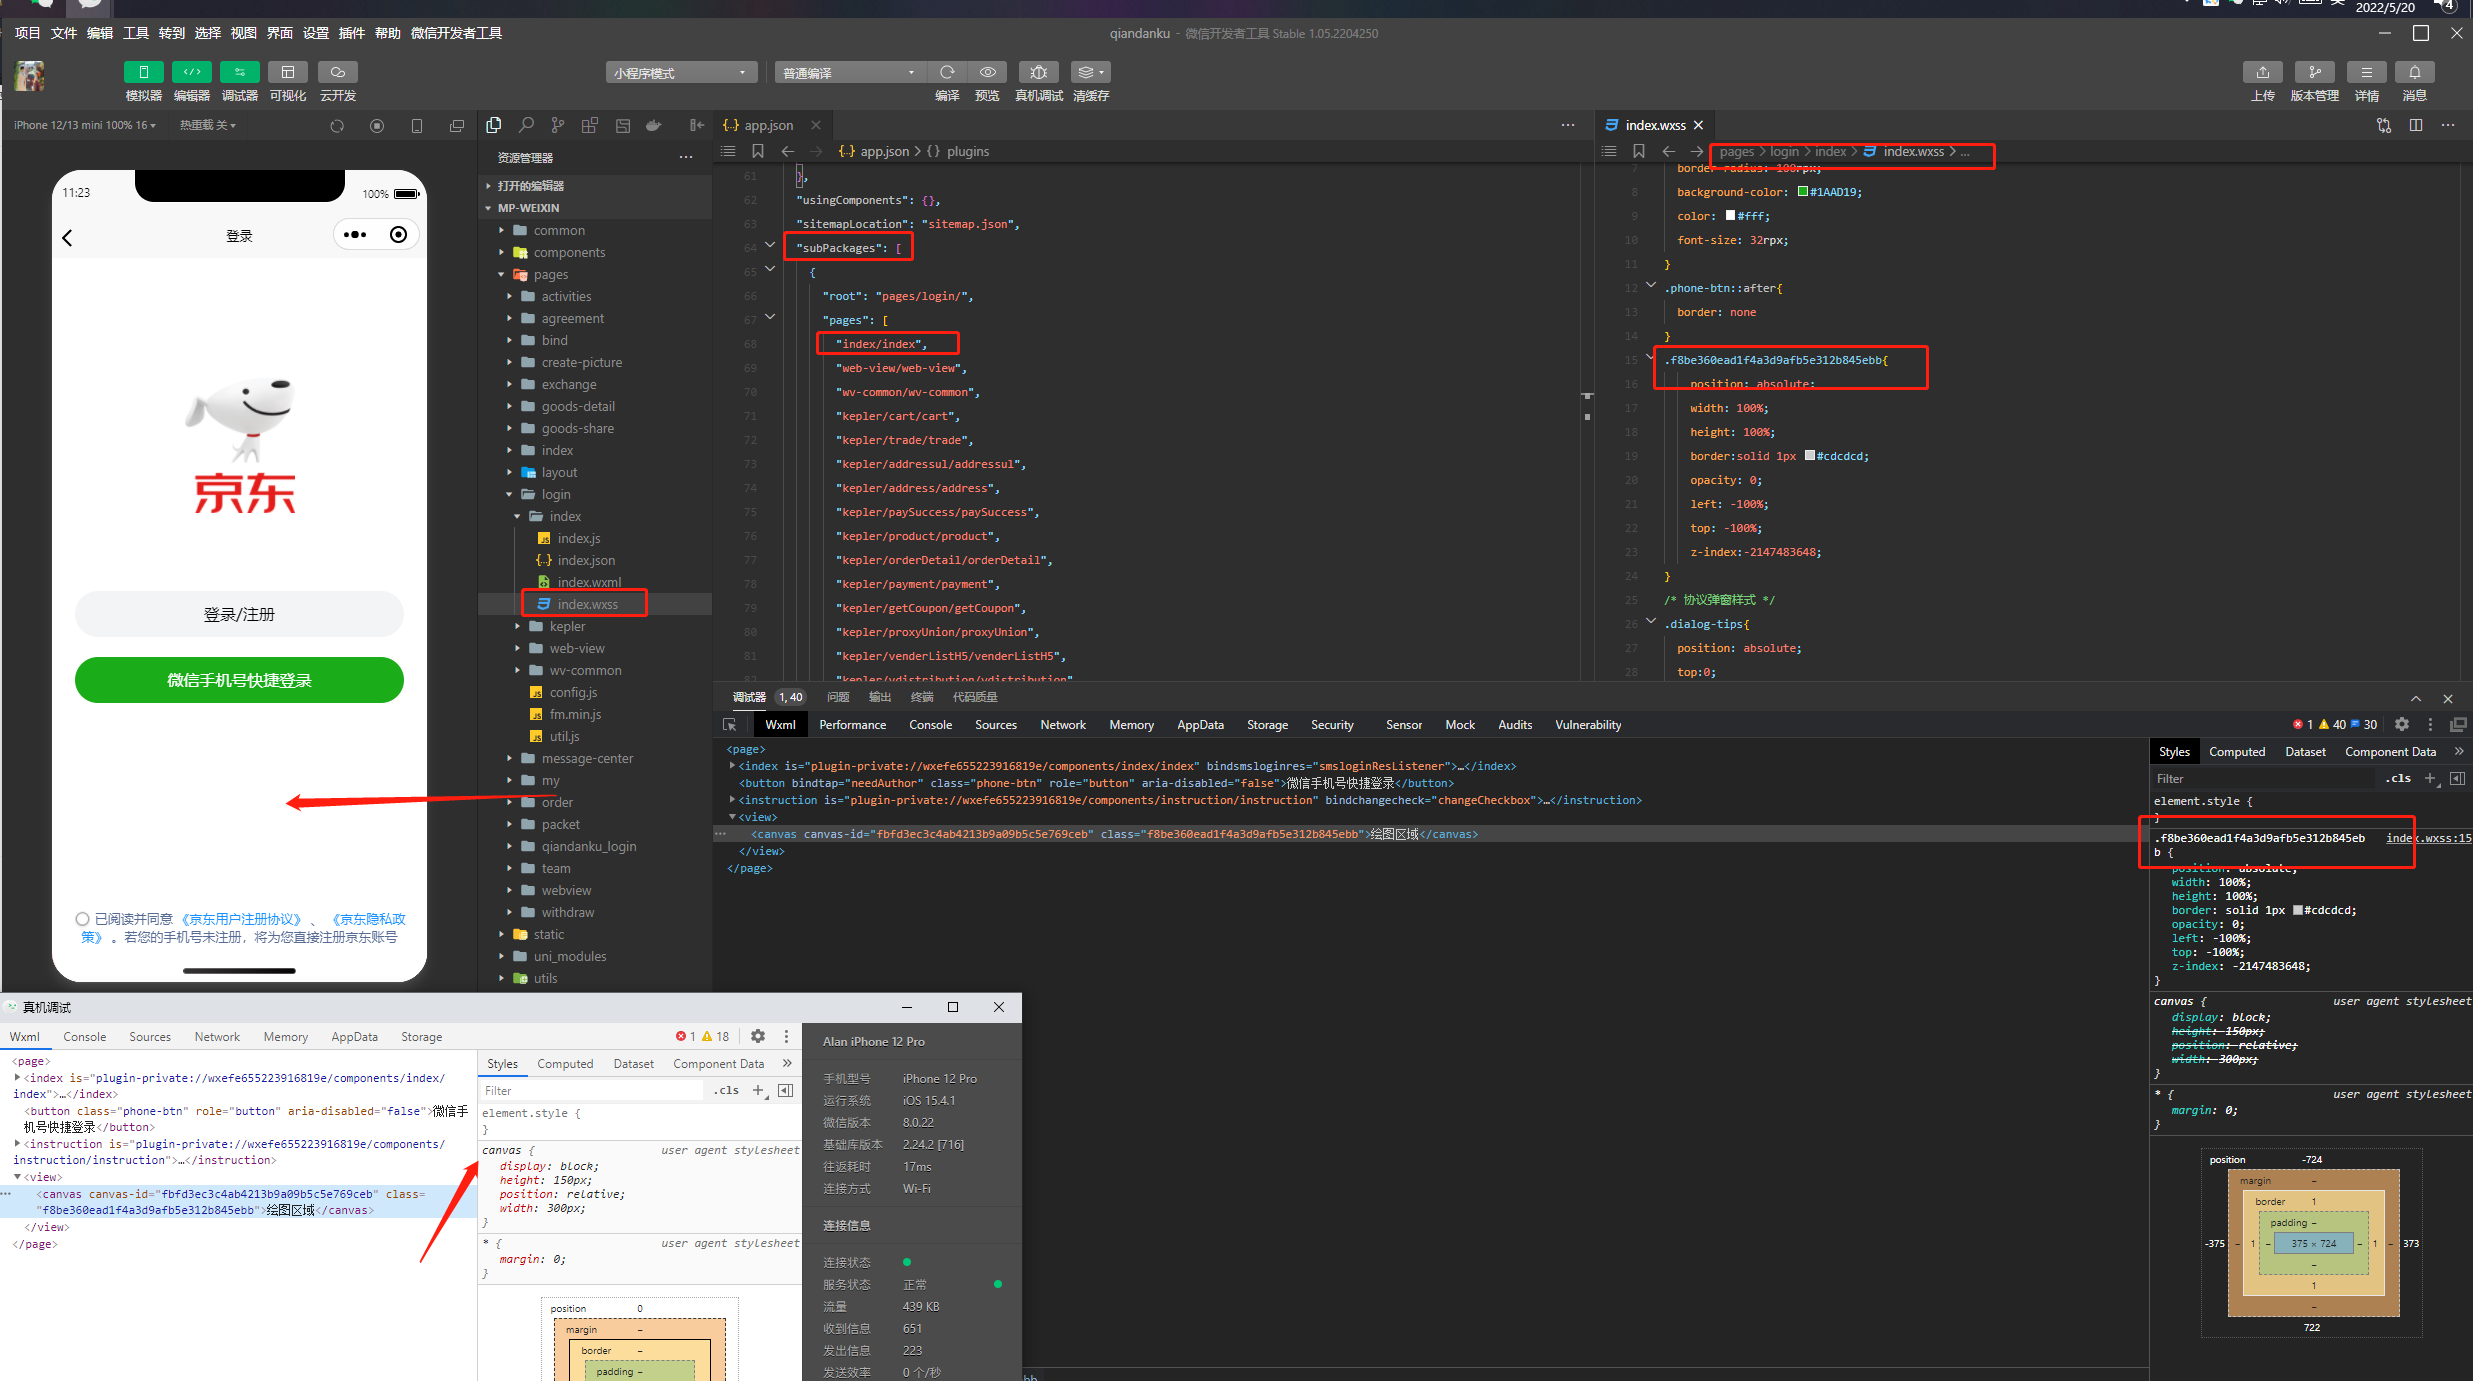Switch to the Console tab in the debugger

[930, 725]
